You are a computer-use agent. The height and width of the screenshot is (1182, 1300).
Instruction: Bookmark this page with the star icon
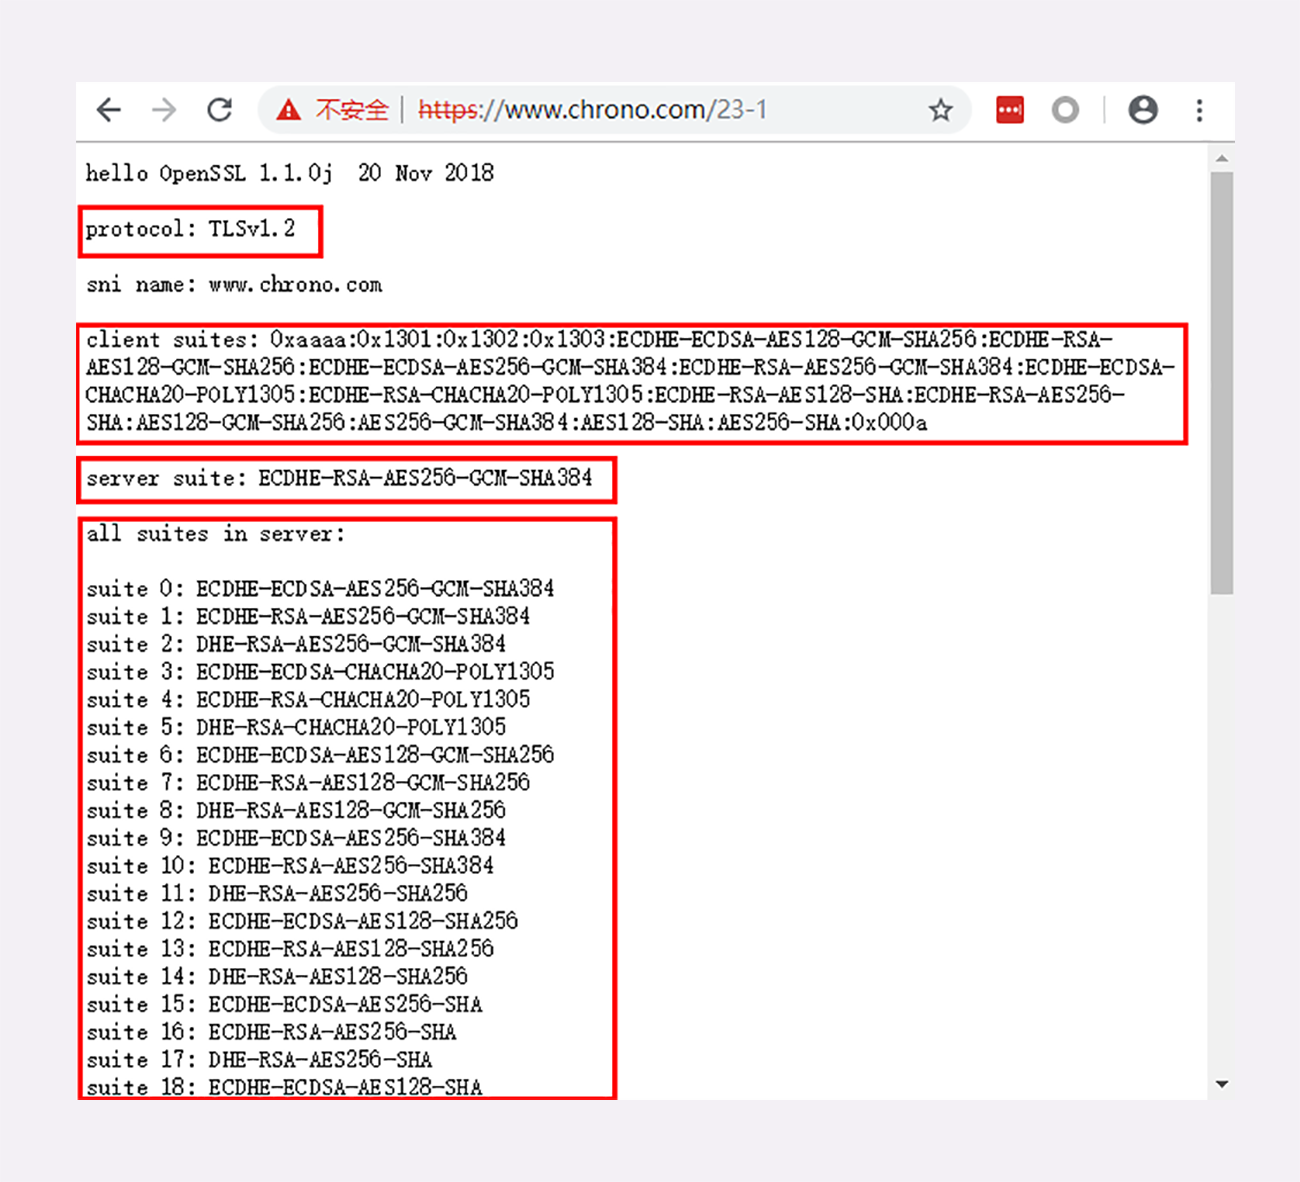pos(940,110)
